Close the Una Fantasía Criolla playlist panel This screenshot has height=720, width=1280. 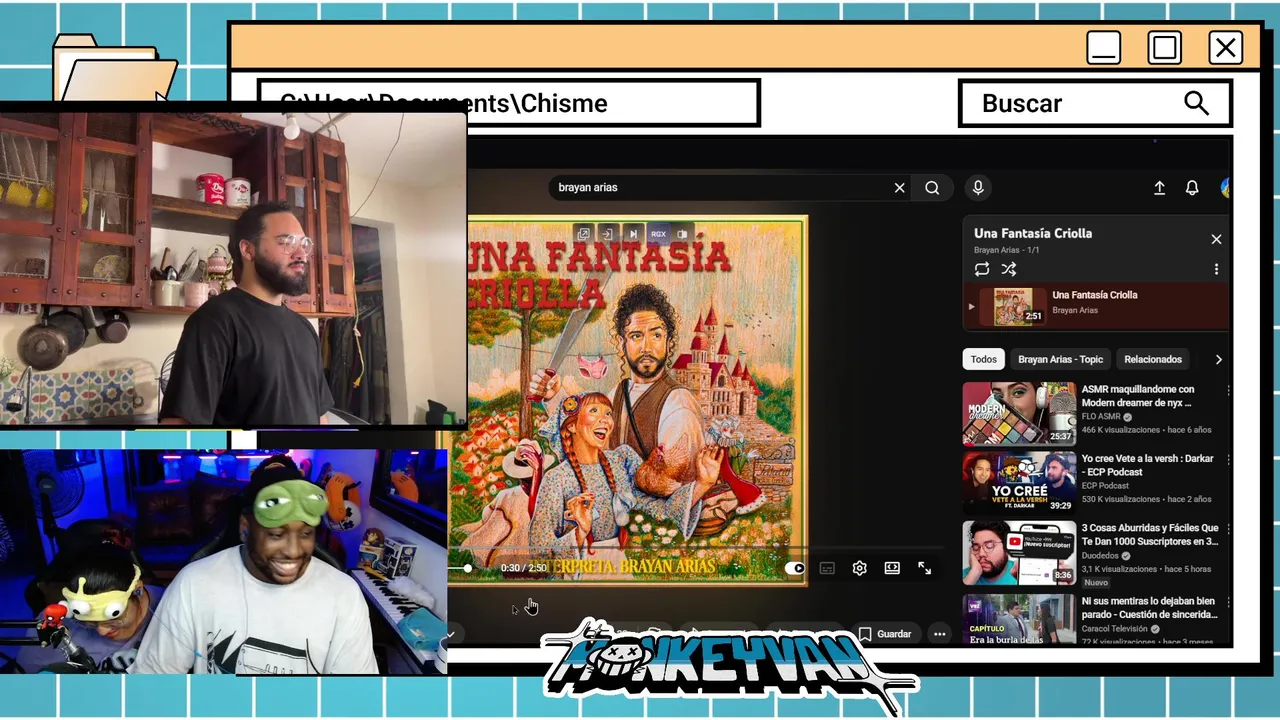[1216, 239]
